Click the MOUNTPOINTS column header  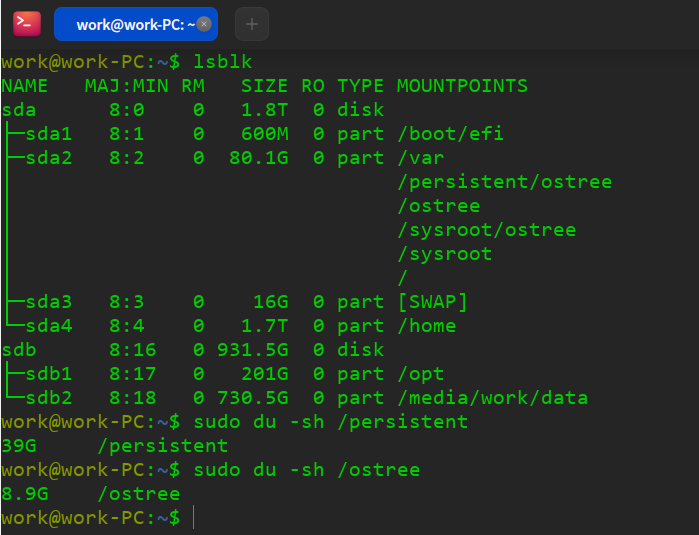[462, 86]
